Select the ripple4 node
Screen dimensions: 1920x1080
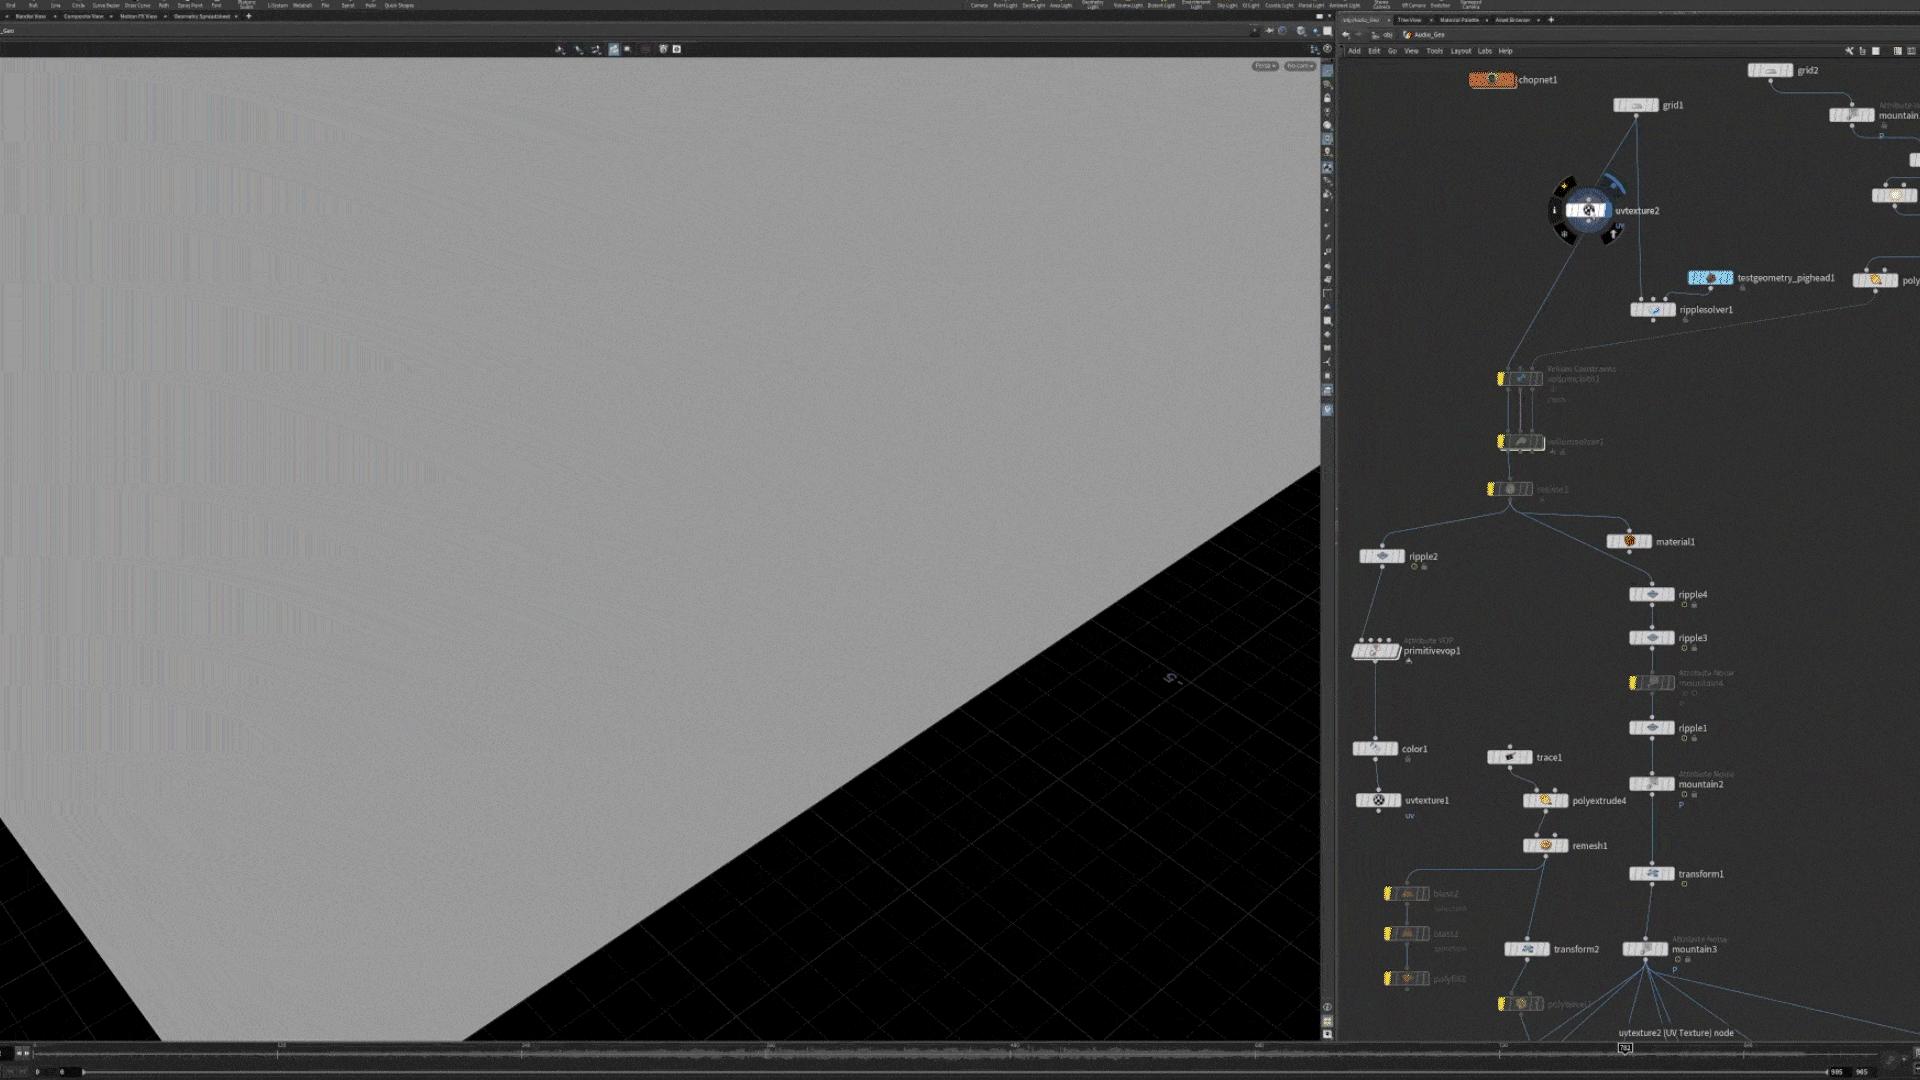1652,594
